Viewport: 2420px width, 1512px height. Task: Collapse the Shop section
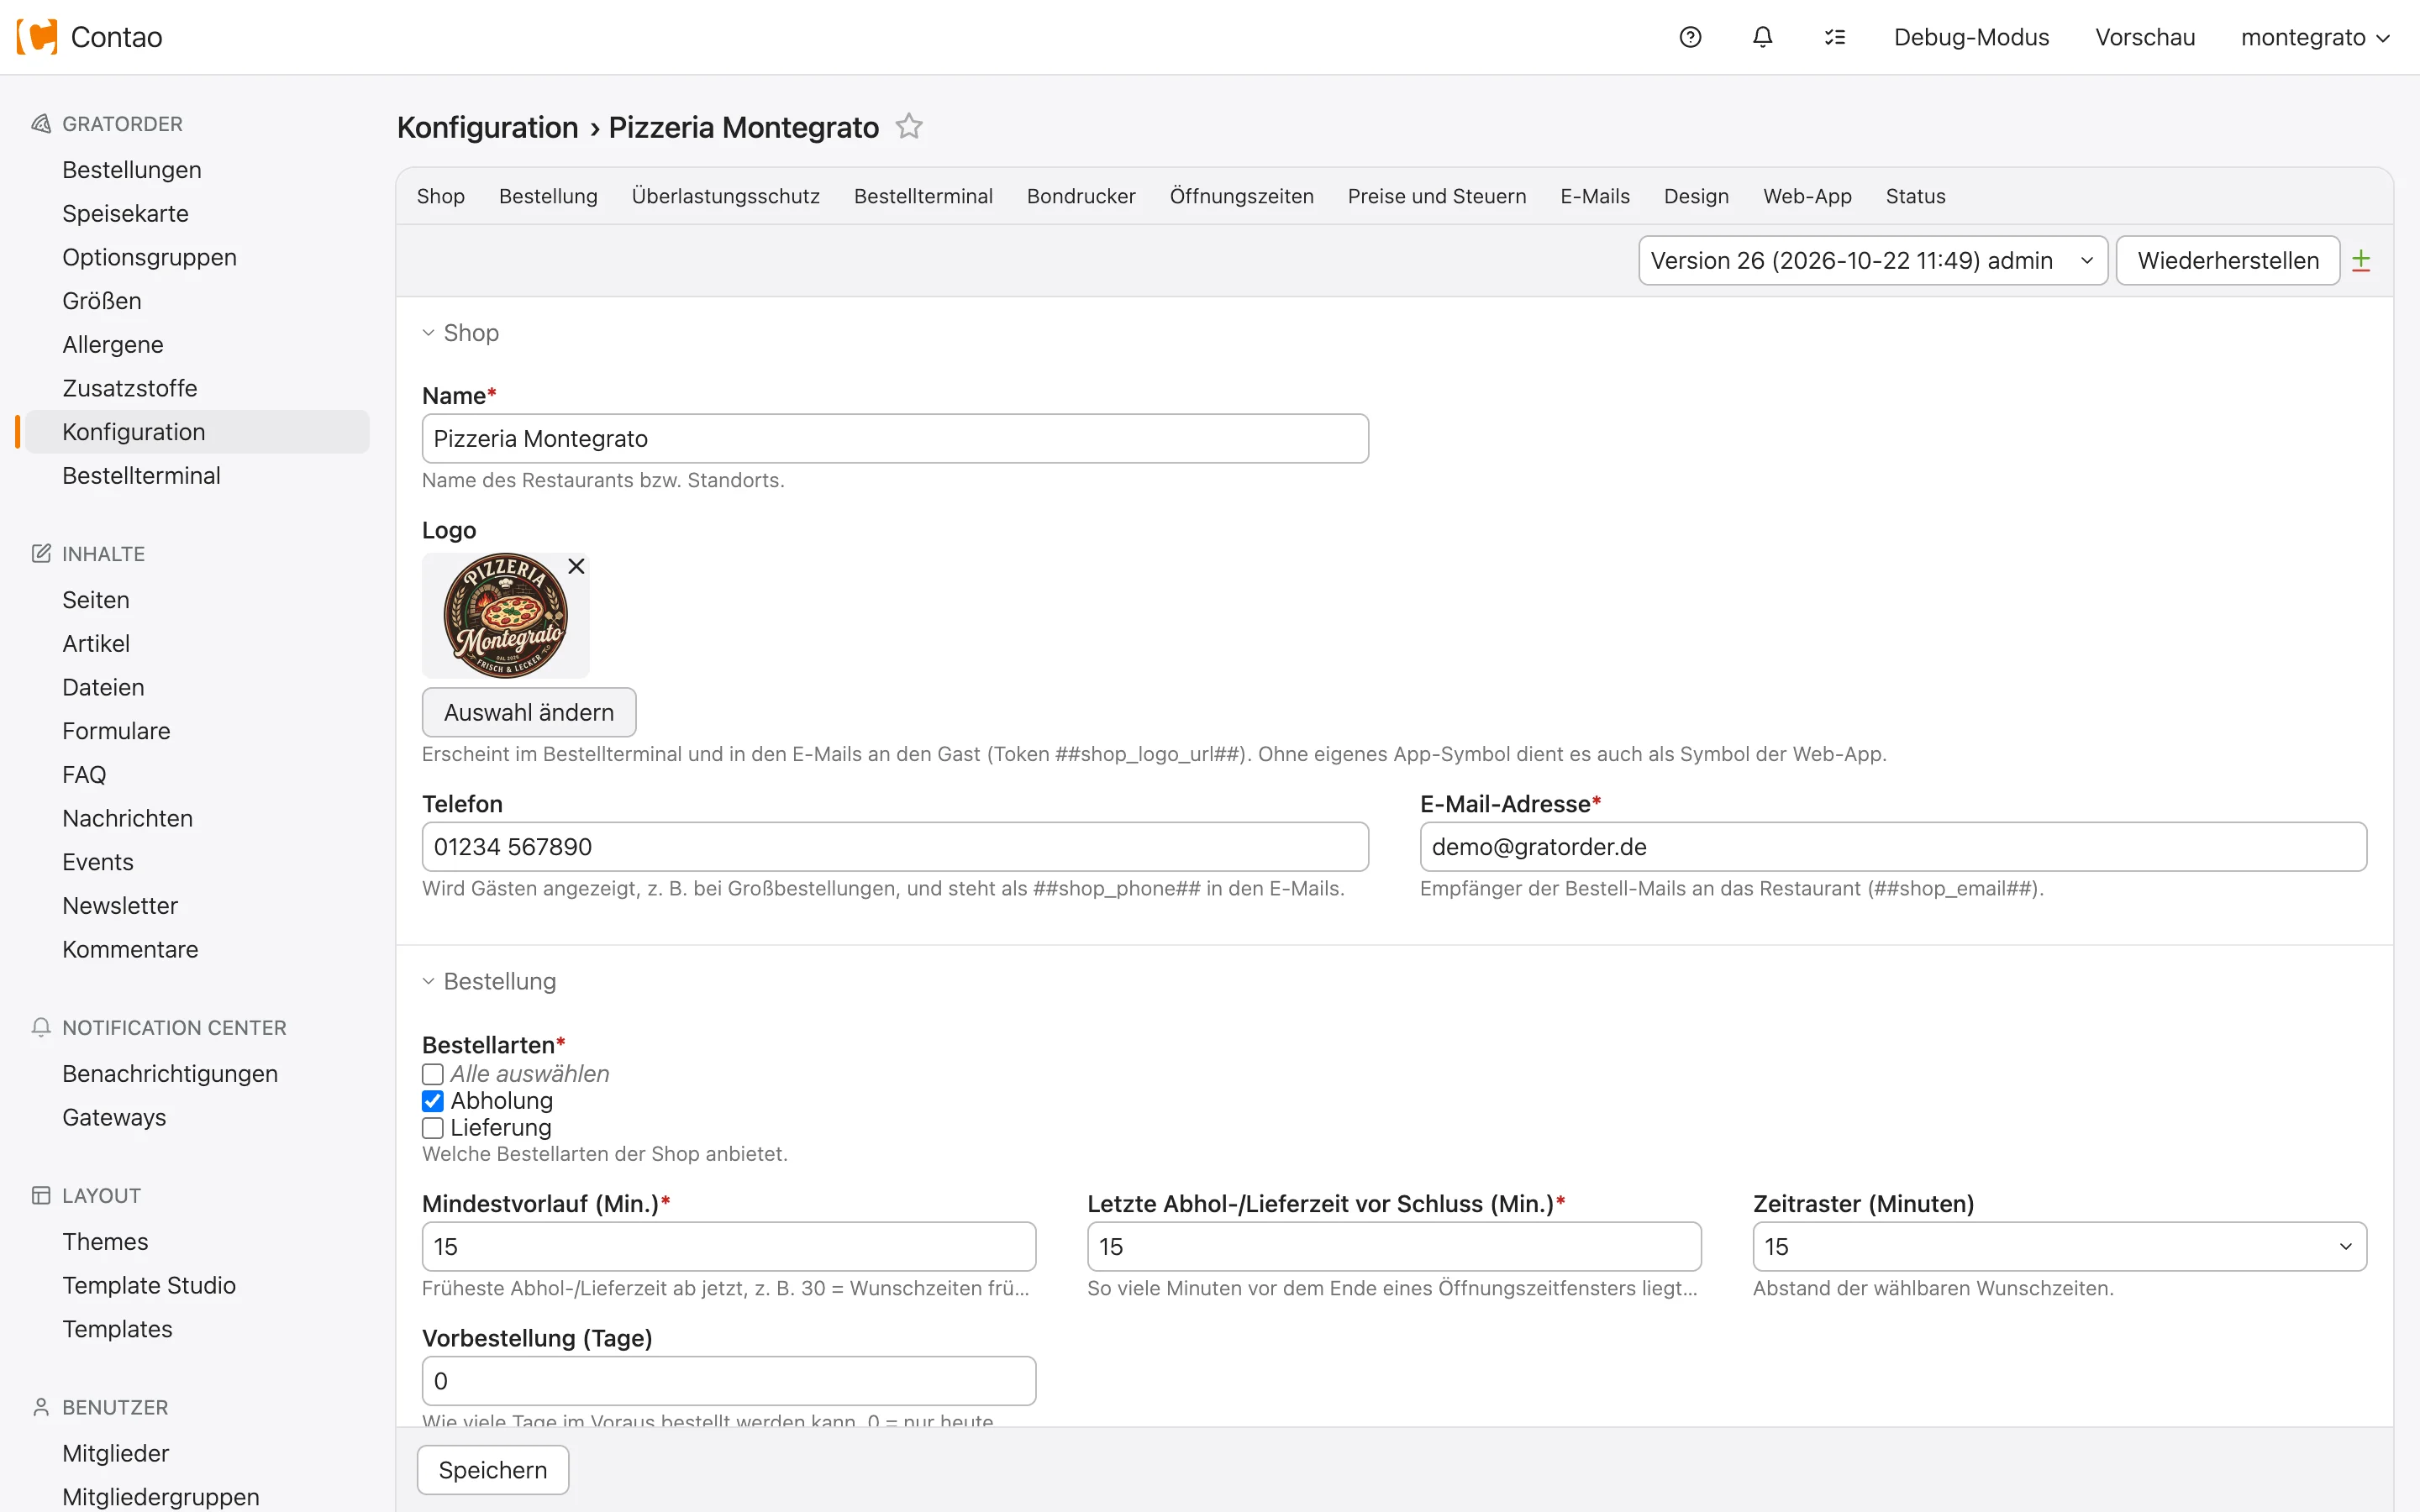pos(460,333)
